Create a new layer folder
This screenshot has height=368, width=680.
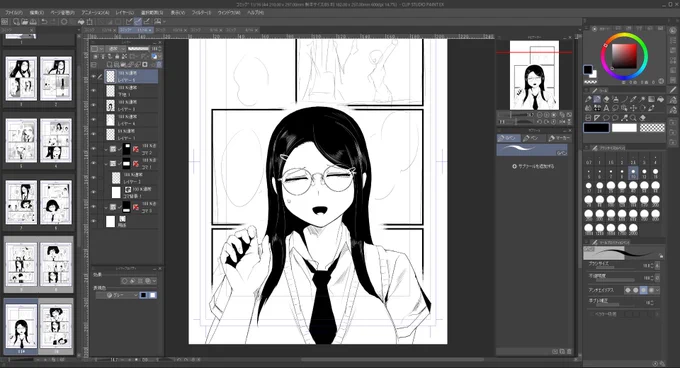123,65
